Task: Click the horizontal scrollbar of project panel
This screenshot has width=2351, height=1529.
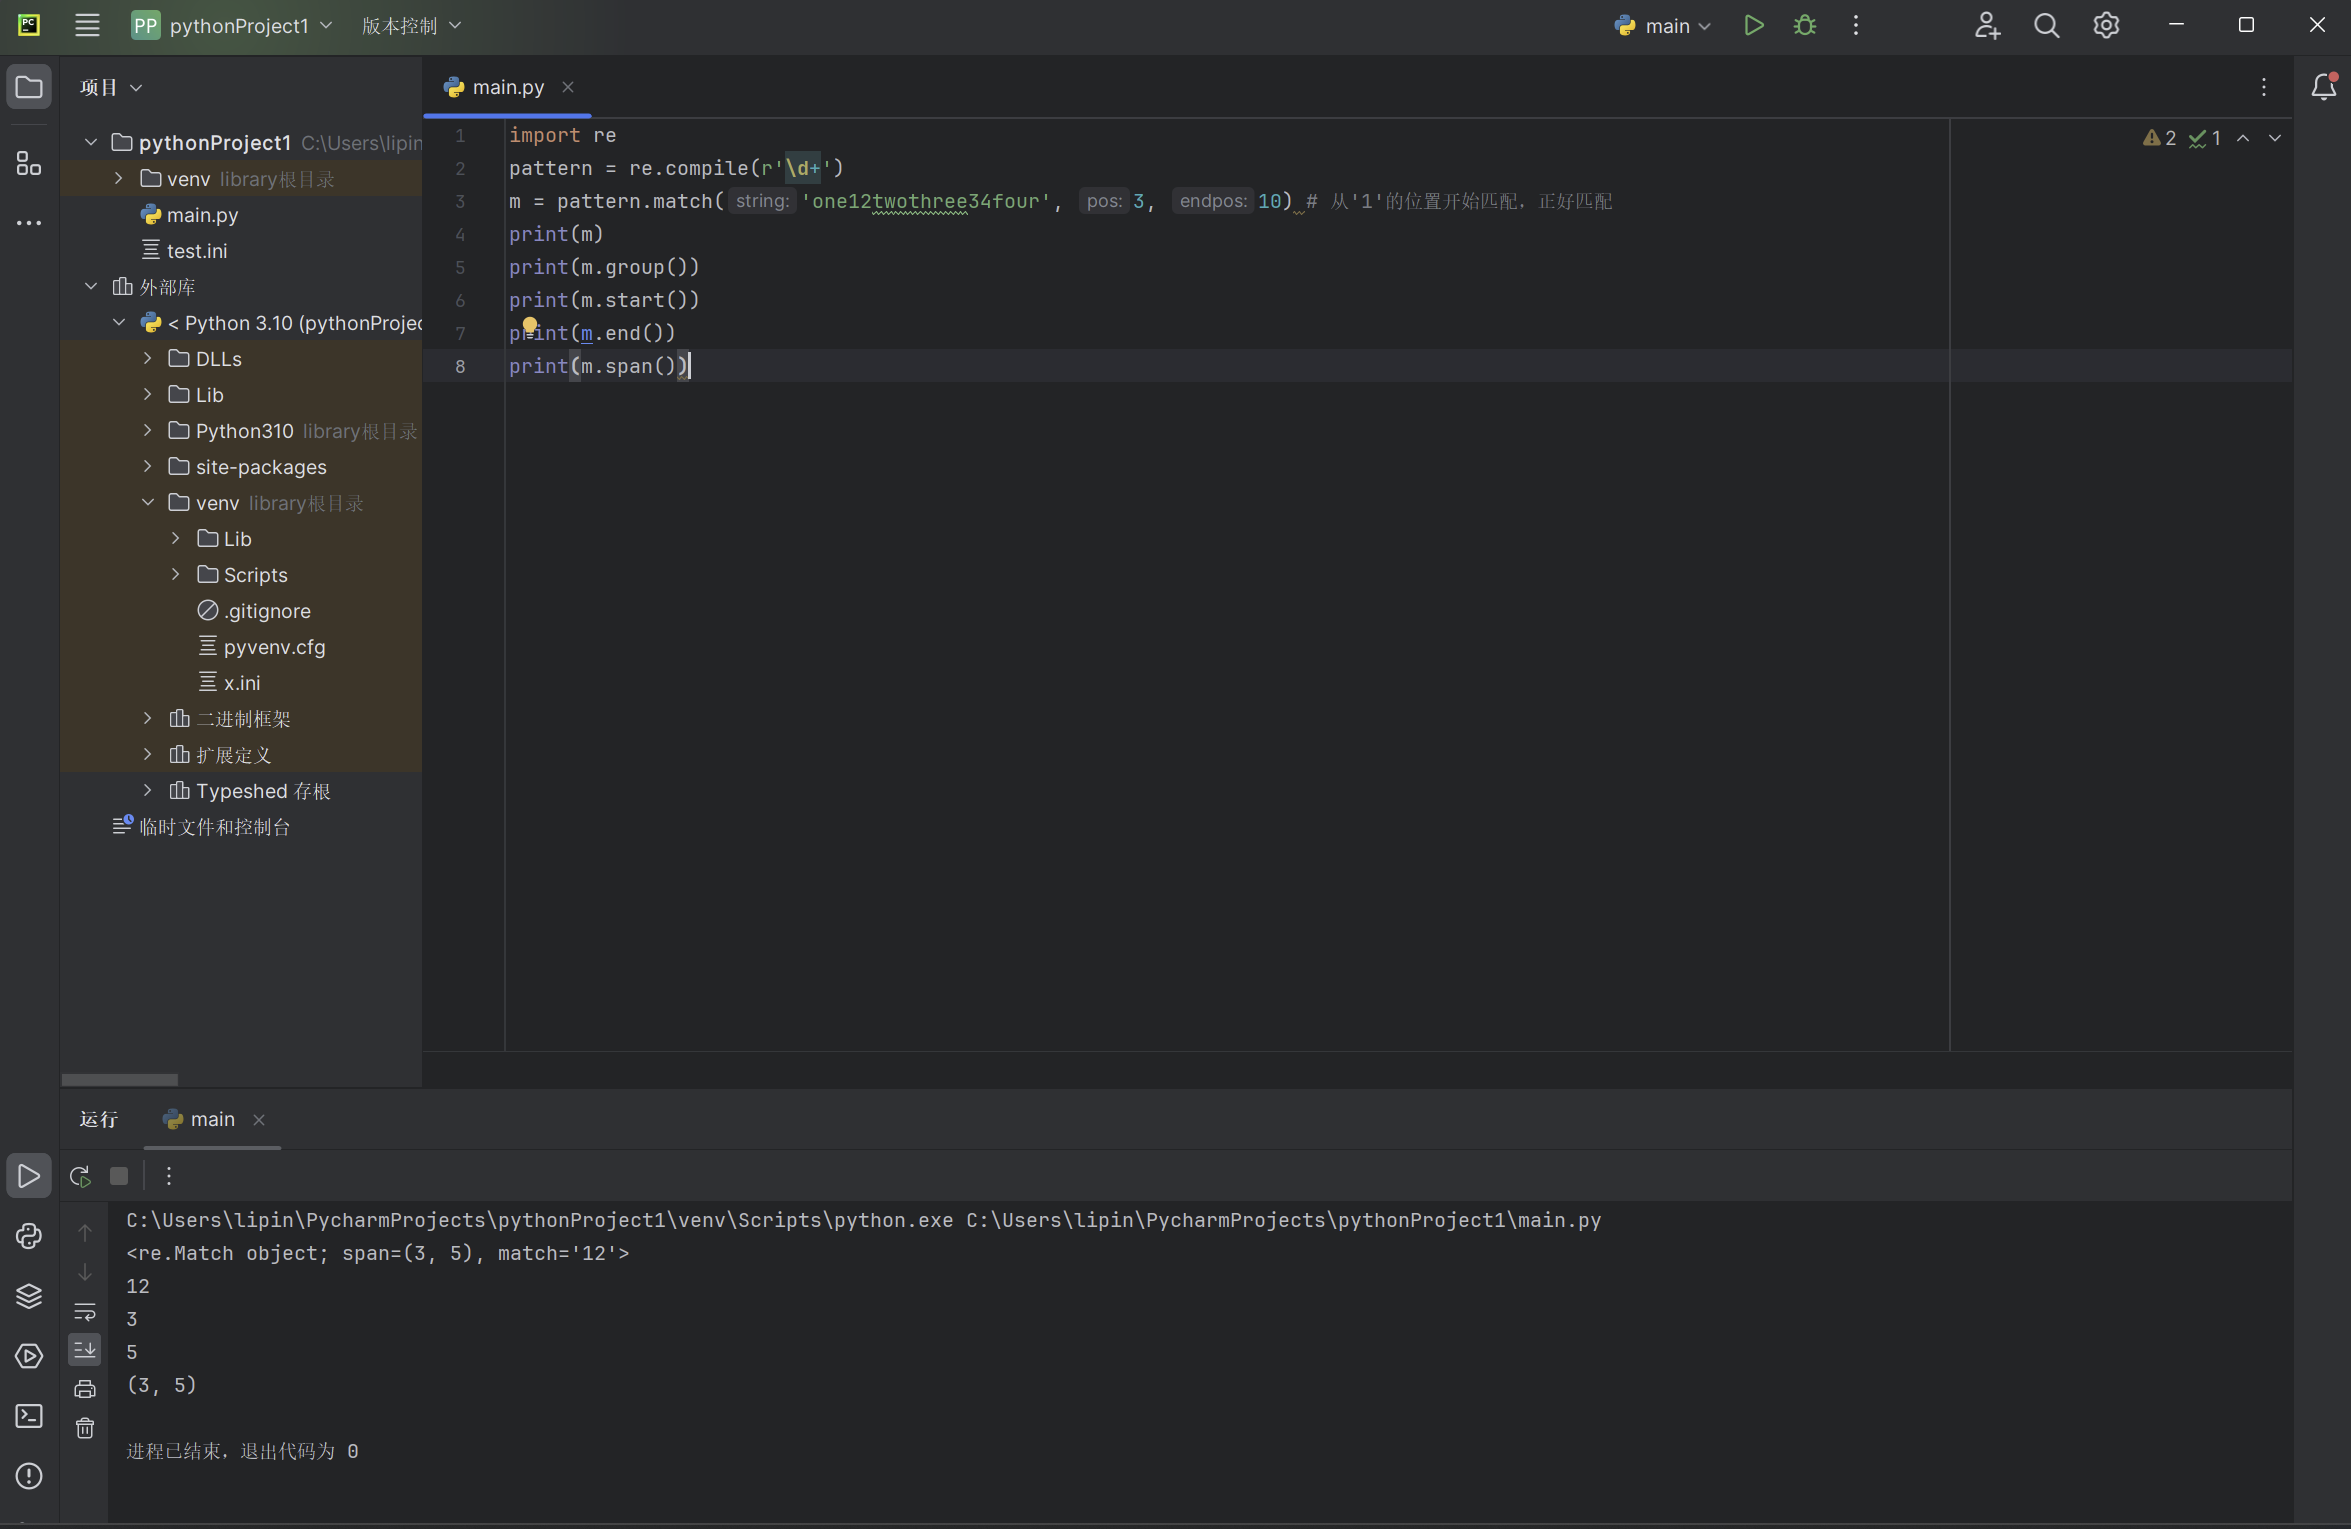Action: pyautogui.click(x=120, y=1080)
